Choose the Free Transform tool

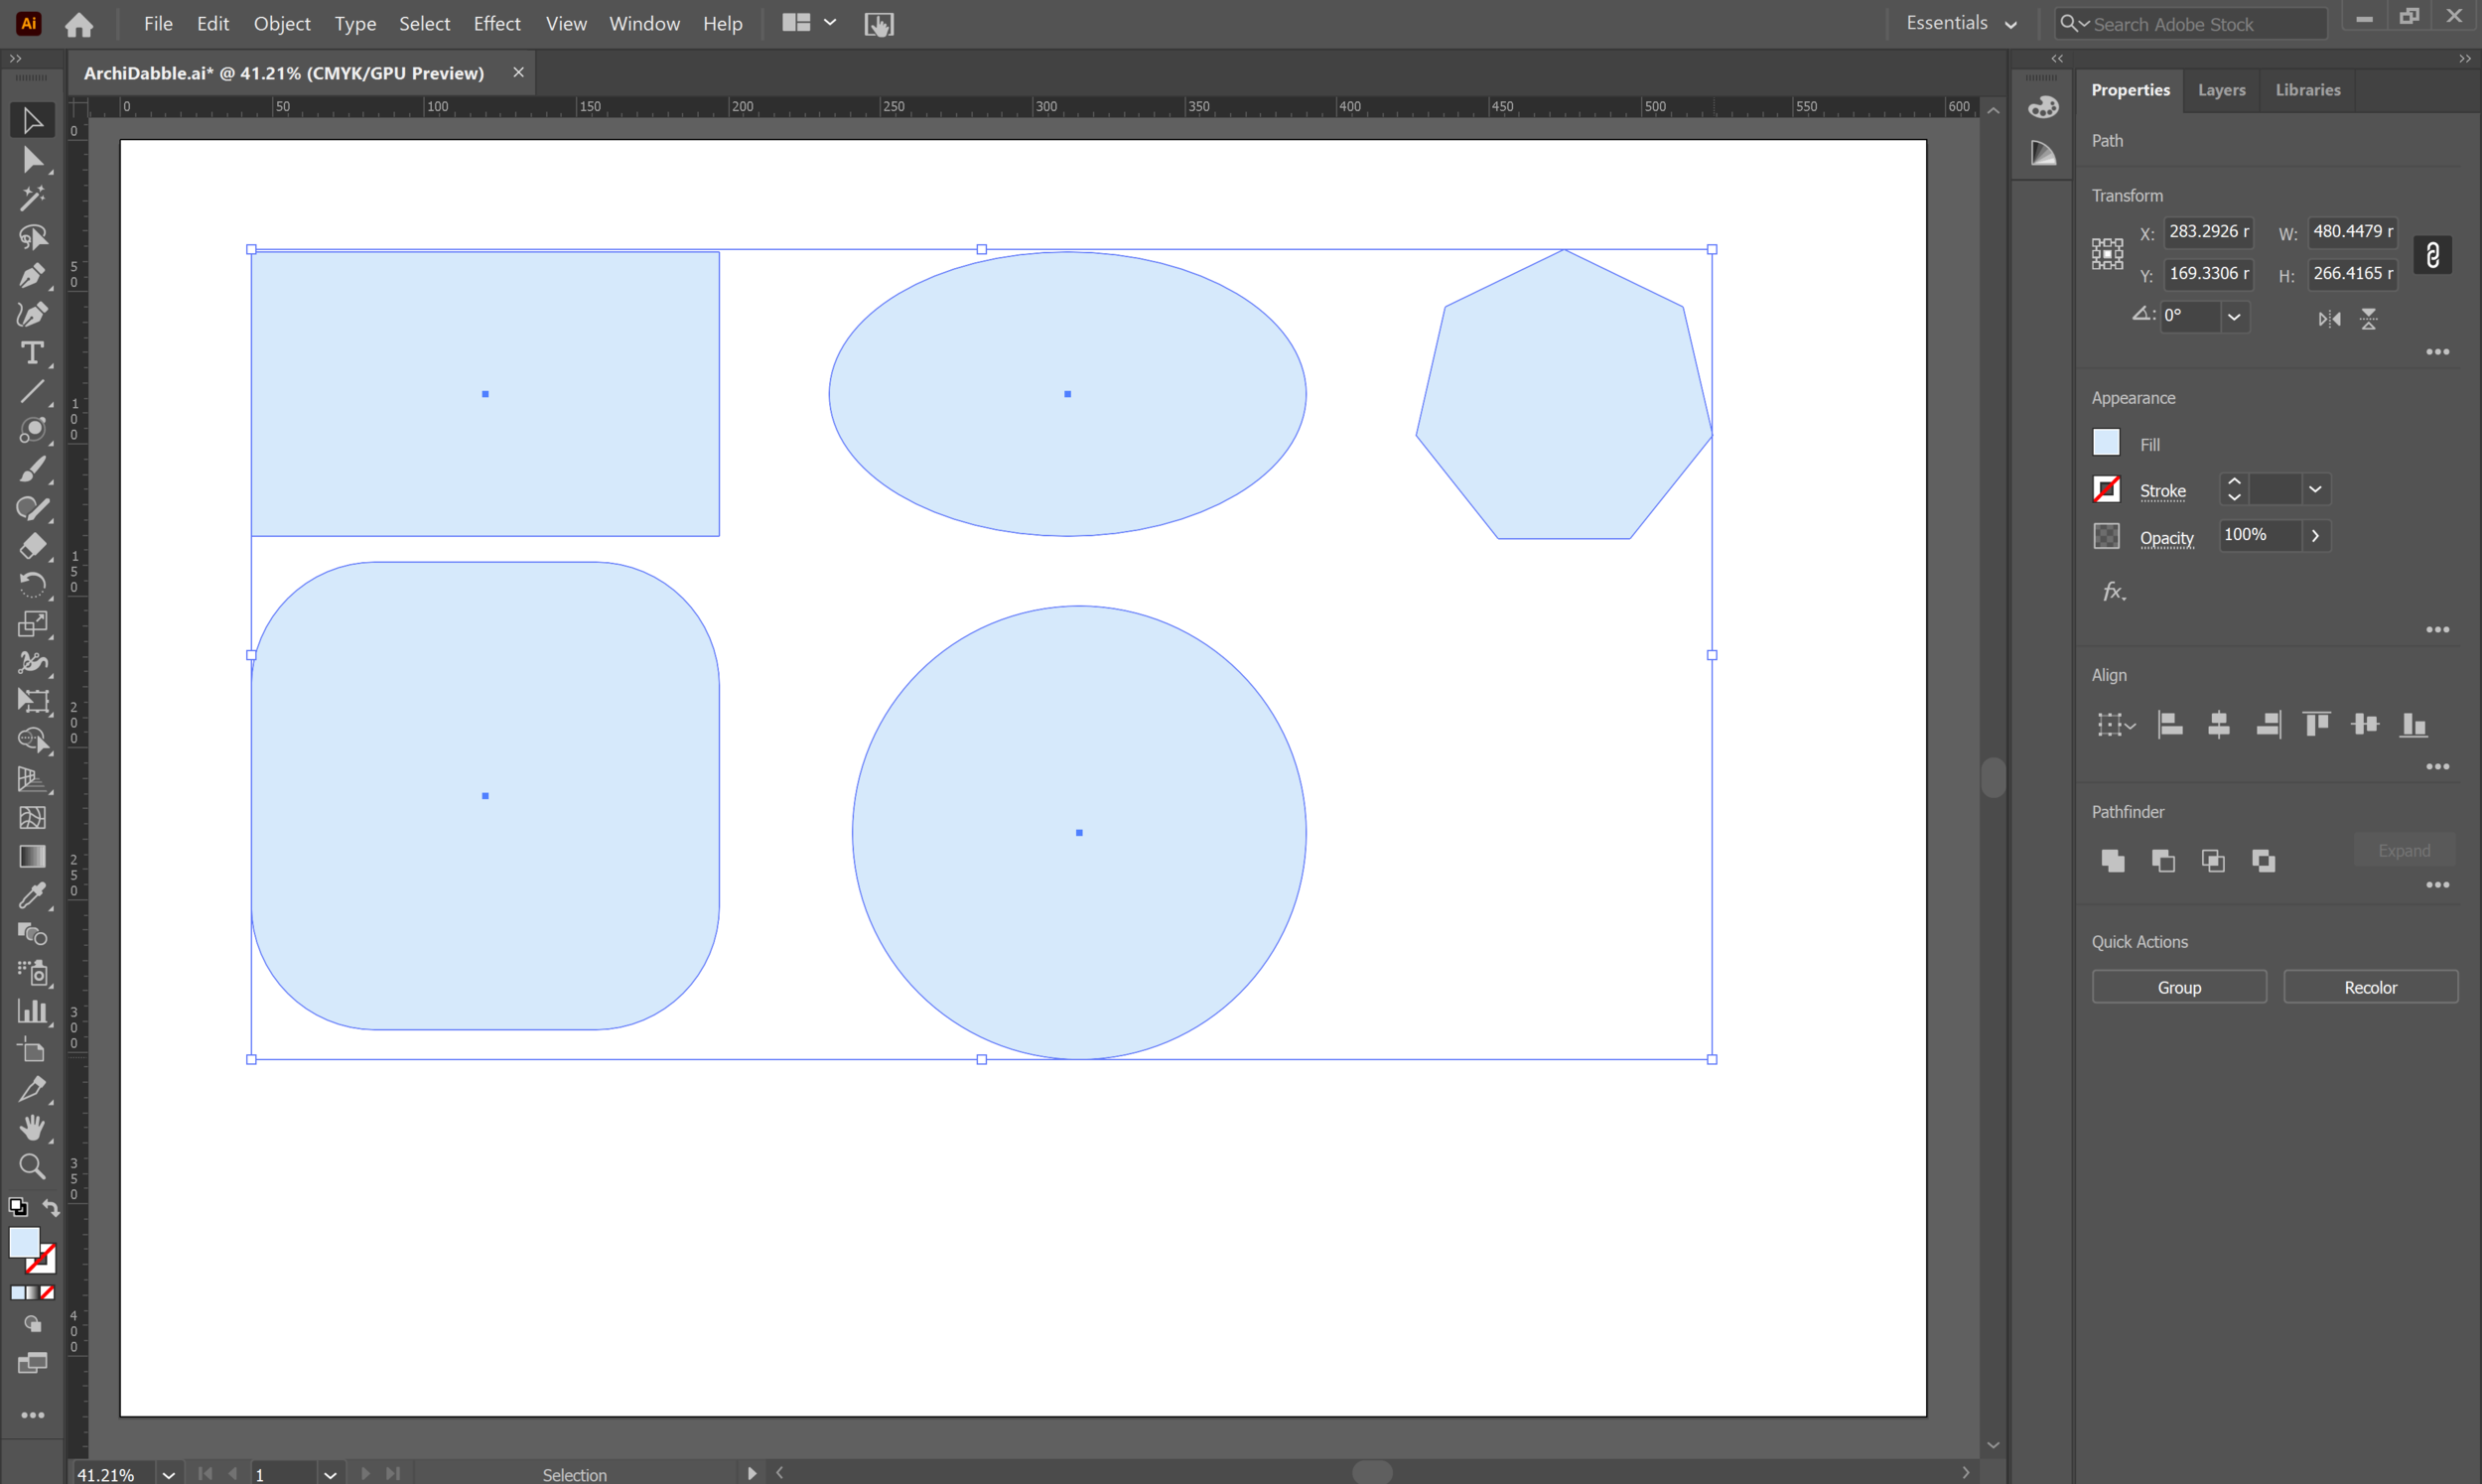point(32,701)
